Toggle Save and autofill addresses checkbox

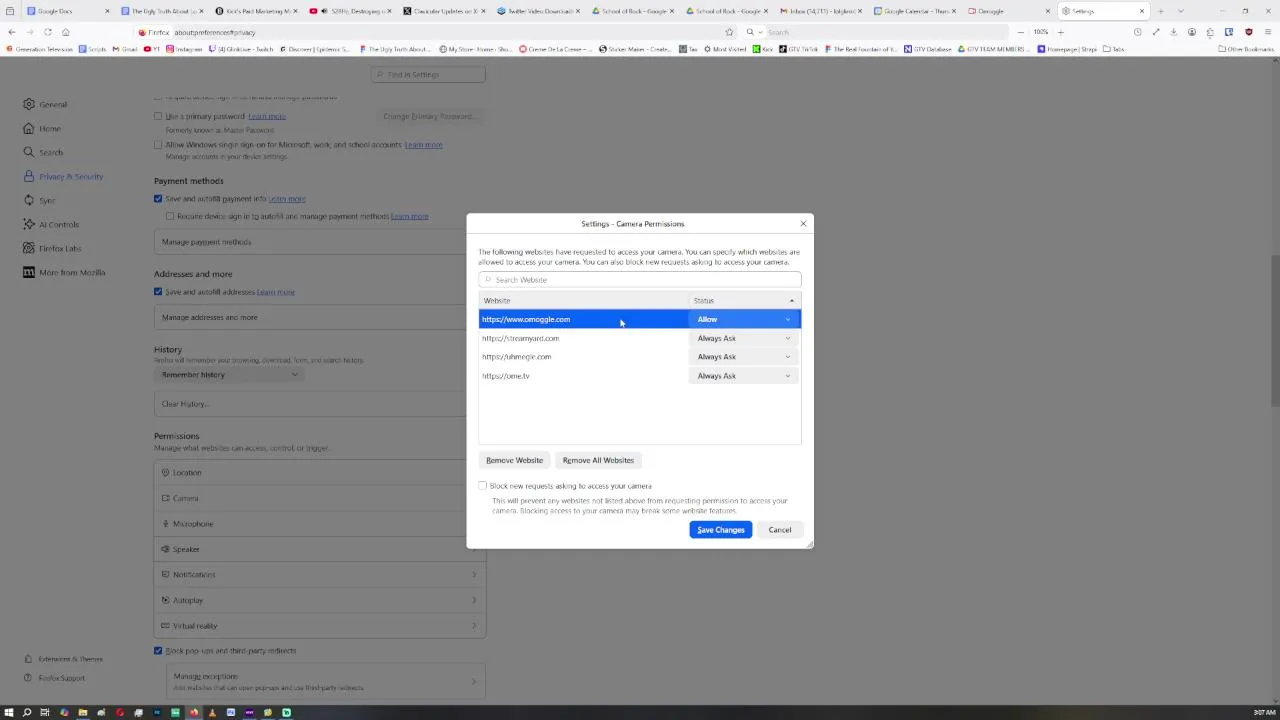pyautogui.click(x=158, y=292)
